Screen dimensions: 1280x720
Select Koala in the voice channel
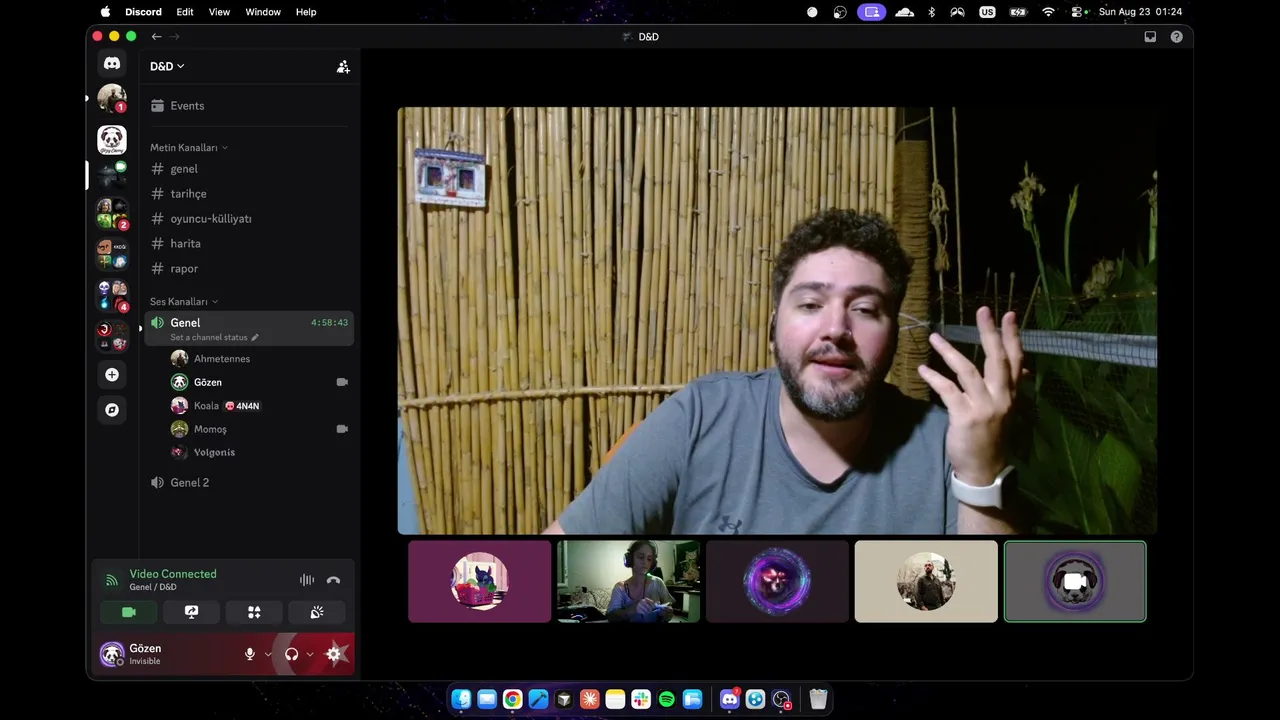tap(260, 406)
